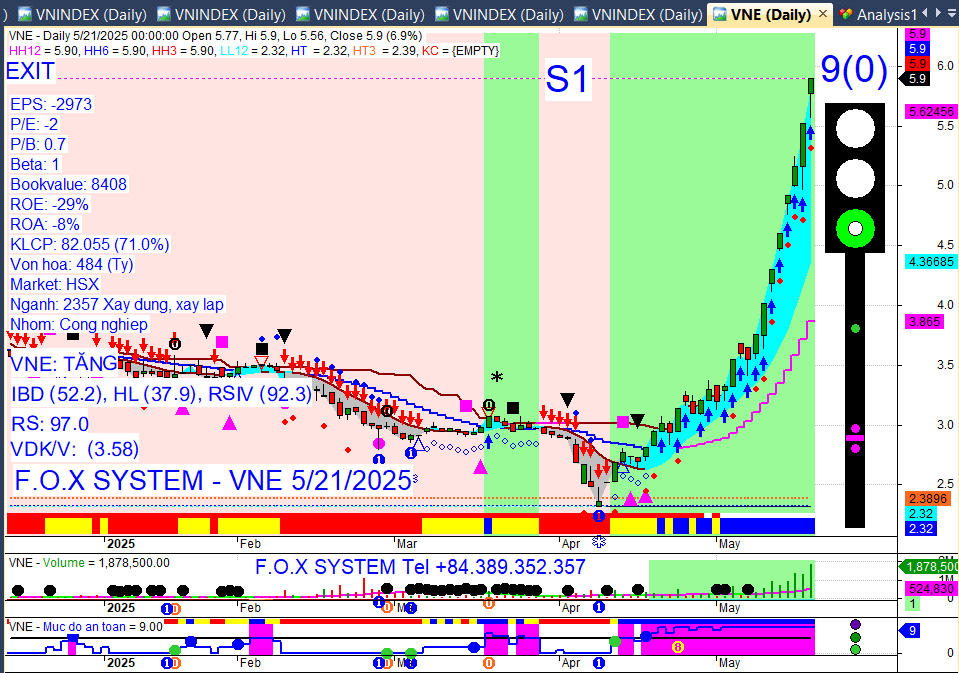The height and width of the screenshot is (673, 959).
Task: Click the VNE: TĂNG label
Action: [64, 363]
